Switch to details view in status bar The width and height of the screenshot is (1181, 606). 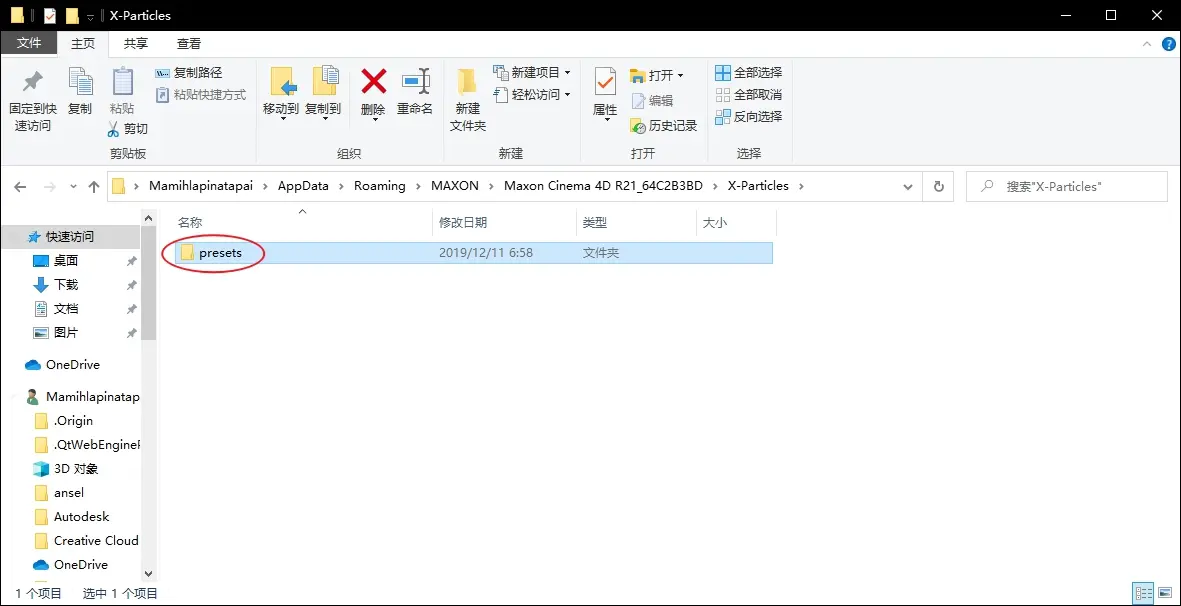coord(1142,593)
